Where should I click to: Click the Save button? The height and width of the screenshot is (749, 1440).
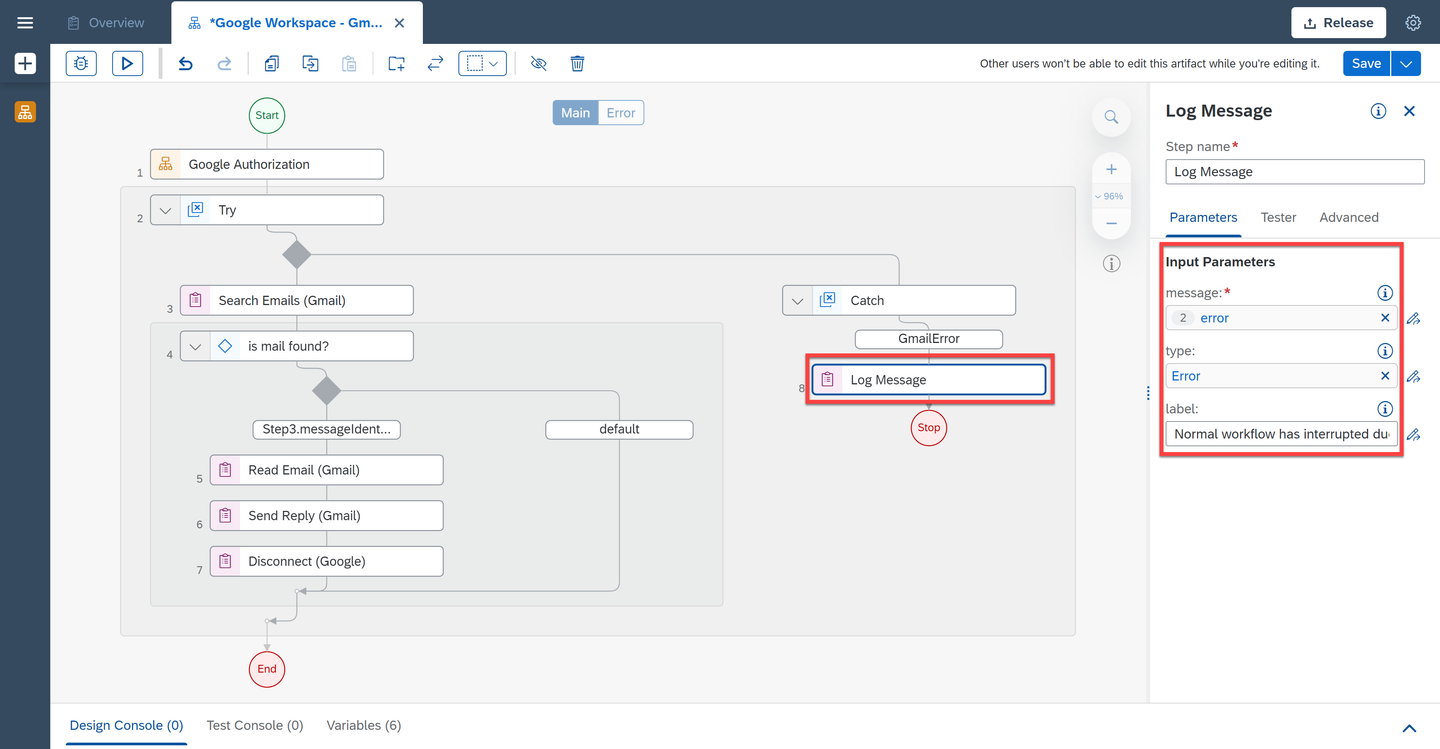1366,63
